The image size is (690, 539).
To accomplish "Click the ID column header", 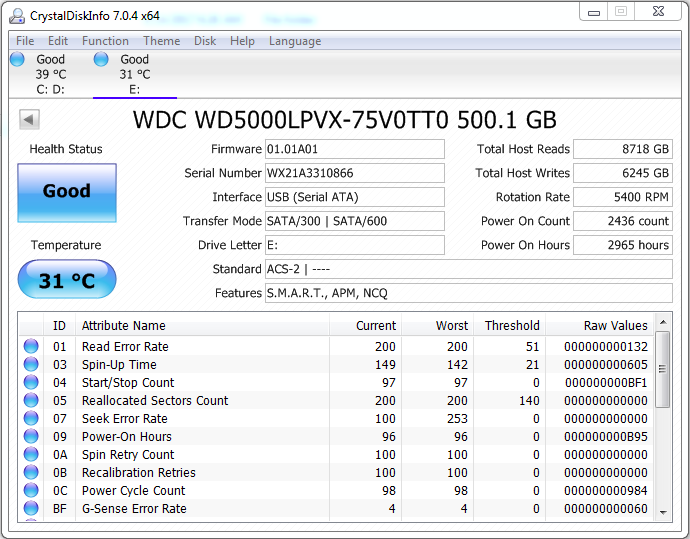I will [59, 326].
